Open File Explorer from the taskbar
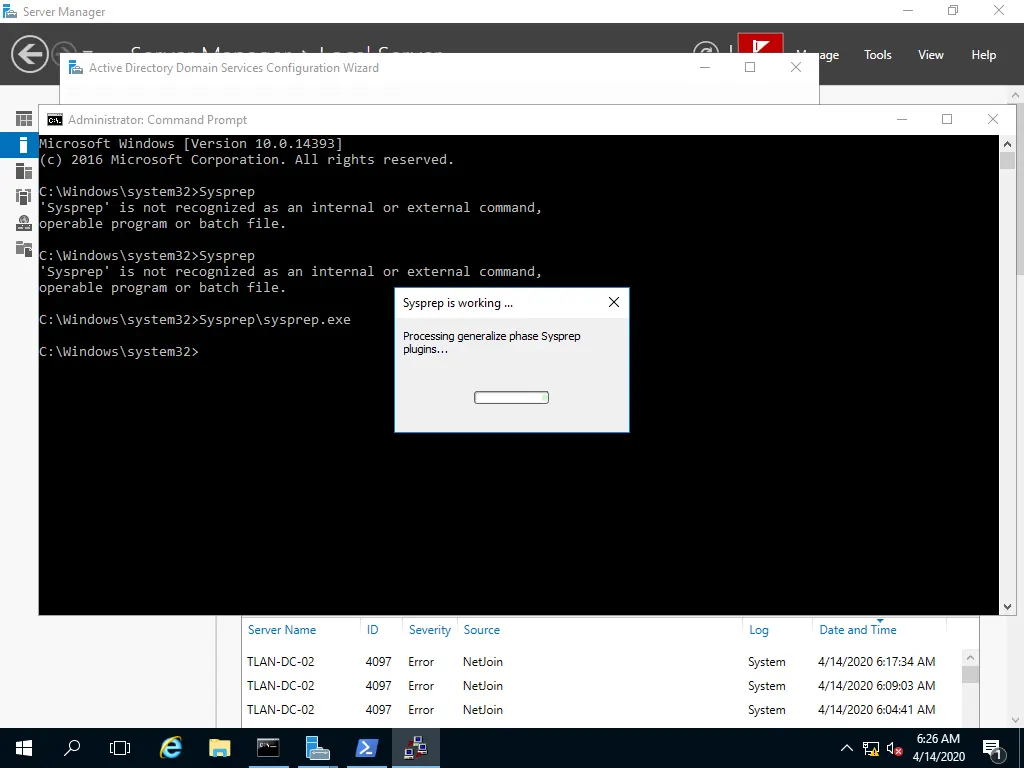Viewport: 1024px width, 768px height. pyautogui.click(x=219, y=747)
